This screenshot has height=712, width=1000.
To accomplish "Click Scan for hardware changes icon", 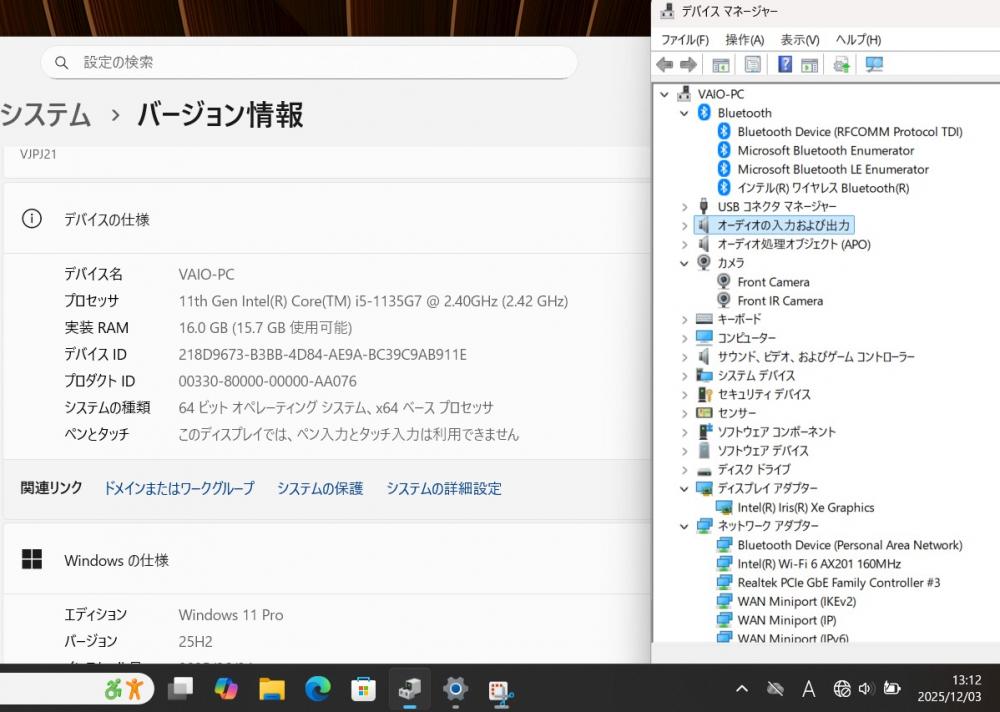I will pyautogui.click(x=874, y=65).
